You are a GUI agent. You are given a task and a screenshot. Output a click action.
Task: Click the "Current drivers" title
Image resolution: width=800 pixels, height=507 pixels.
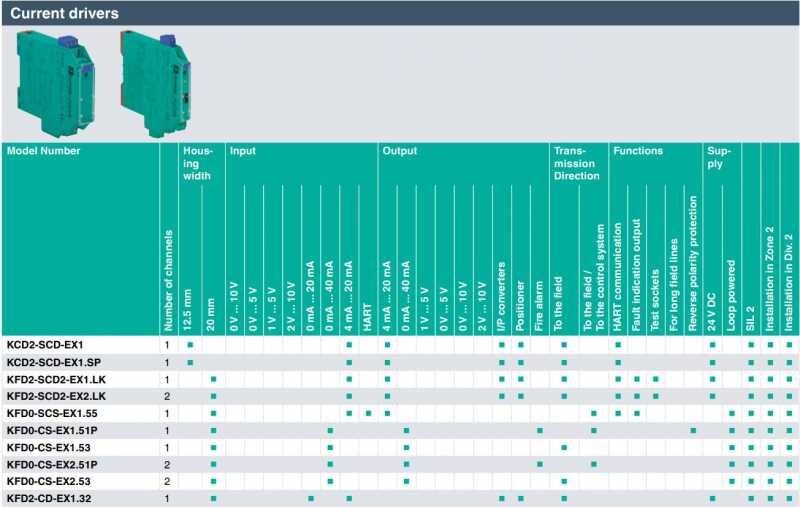tap(64, 13)
